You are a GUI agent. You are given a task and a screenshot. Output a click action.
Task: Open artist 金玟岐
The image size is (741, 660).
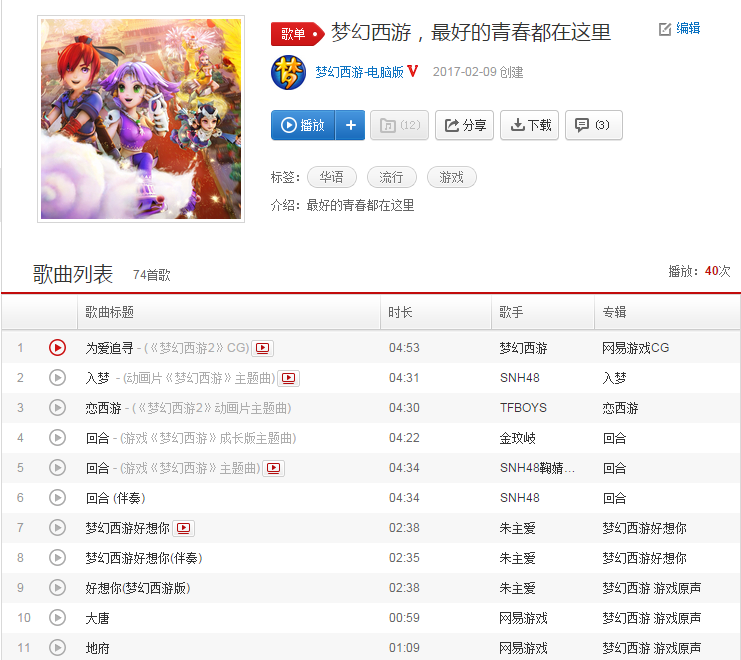[x=517, y=438]
